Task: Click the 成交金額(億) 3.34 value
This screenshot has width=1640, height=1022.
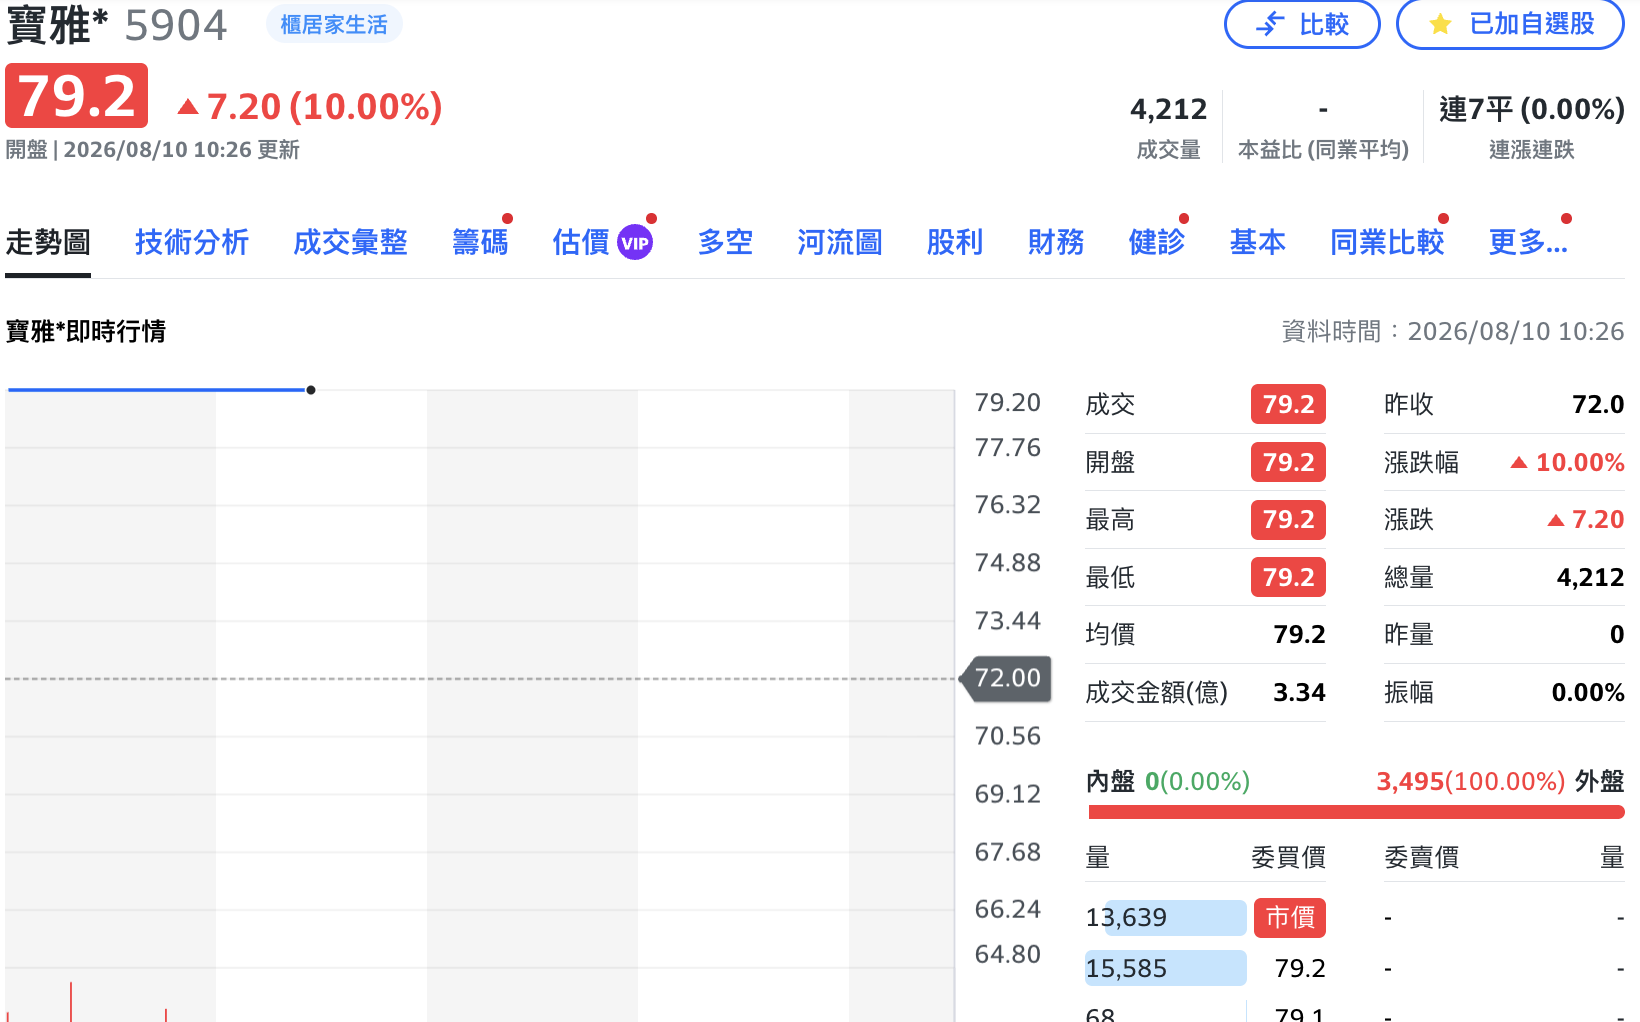Action: 1300,692
